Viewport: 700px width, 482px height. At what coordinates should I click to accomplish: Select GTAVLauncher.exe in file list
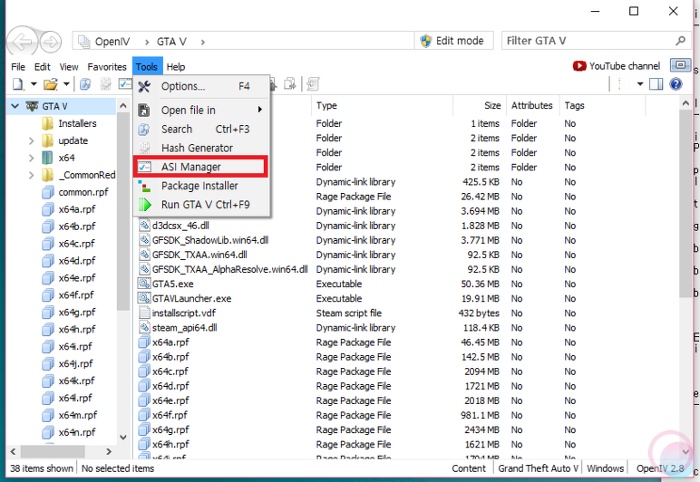pyautogui.click(x=192, y=299)
